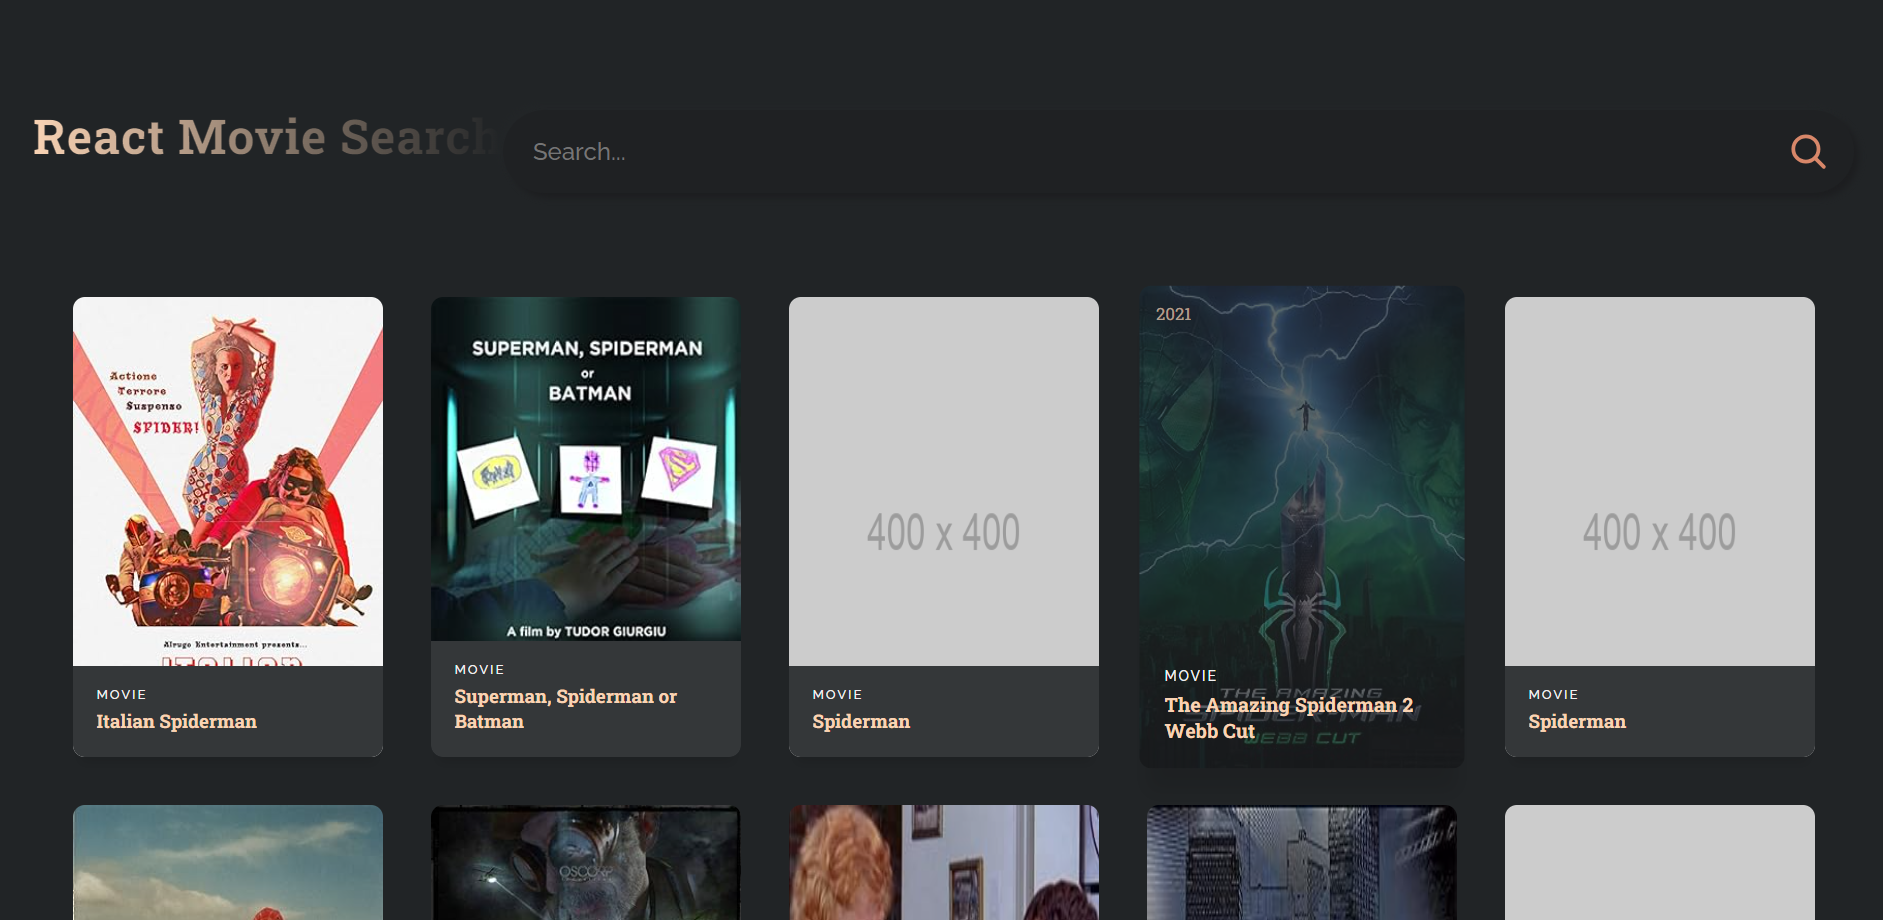Click the 2021 year badge

(1176, 313)
